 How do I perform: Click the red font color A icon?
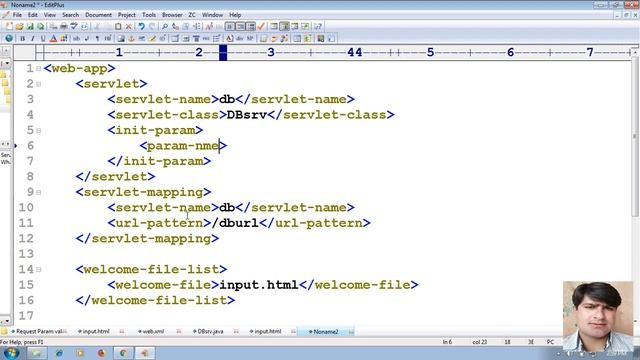coord(53,39)
